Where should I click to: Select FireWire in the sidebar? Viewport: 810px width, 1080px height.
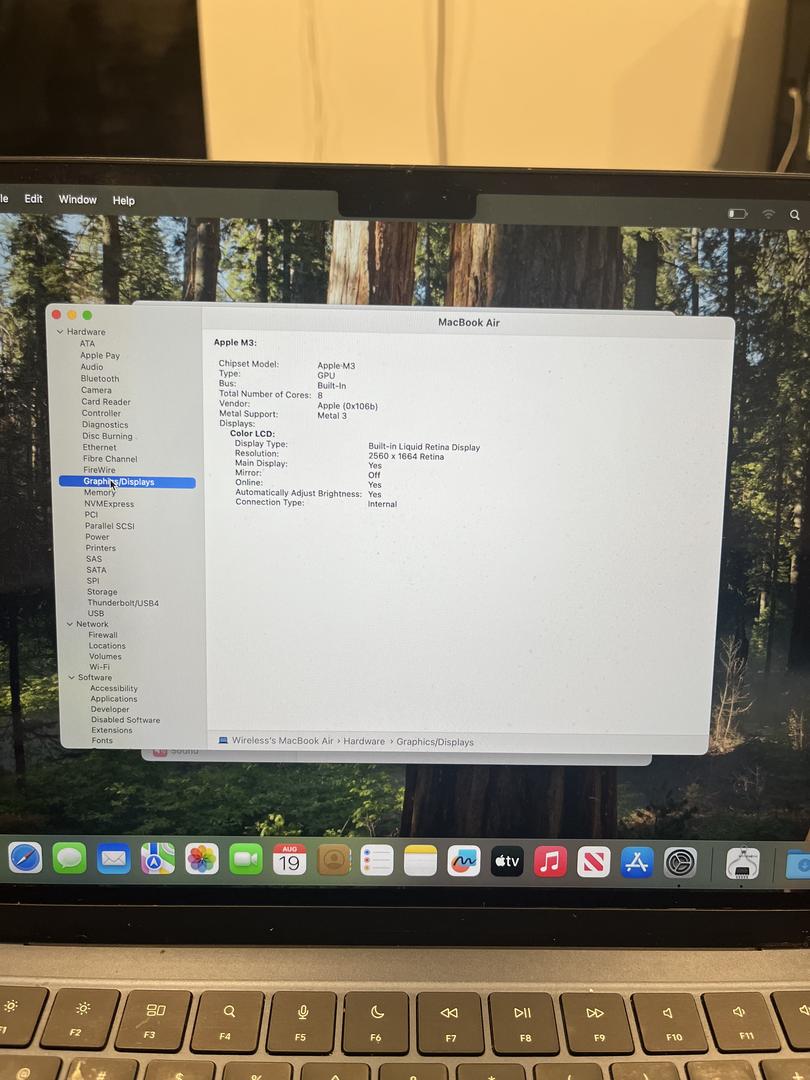click(x=99, y=470)
